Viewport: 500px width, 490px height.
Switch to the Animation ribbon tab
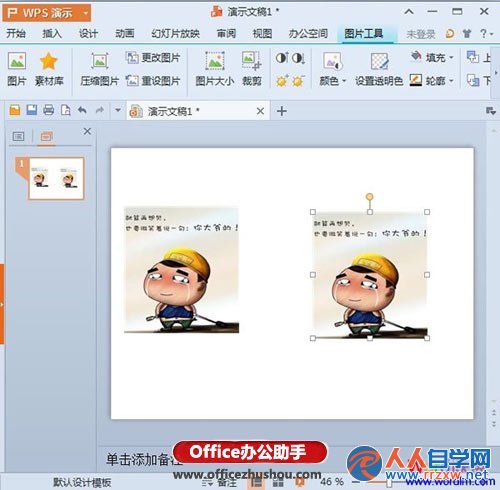point(125,33)
